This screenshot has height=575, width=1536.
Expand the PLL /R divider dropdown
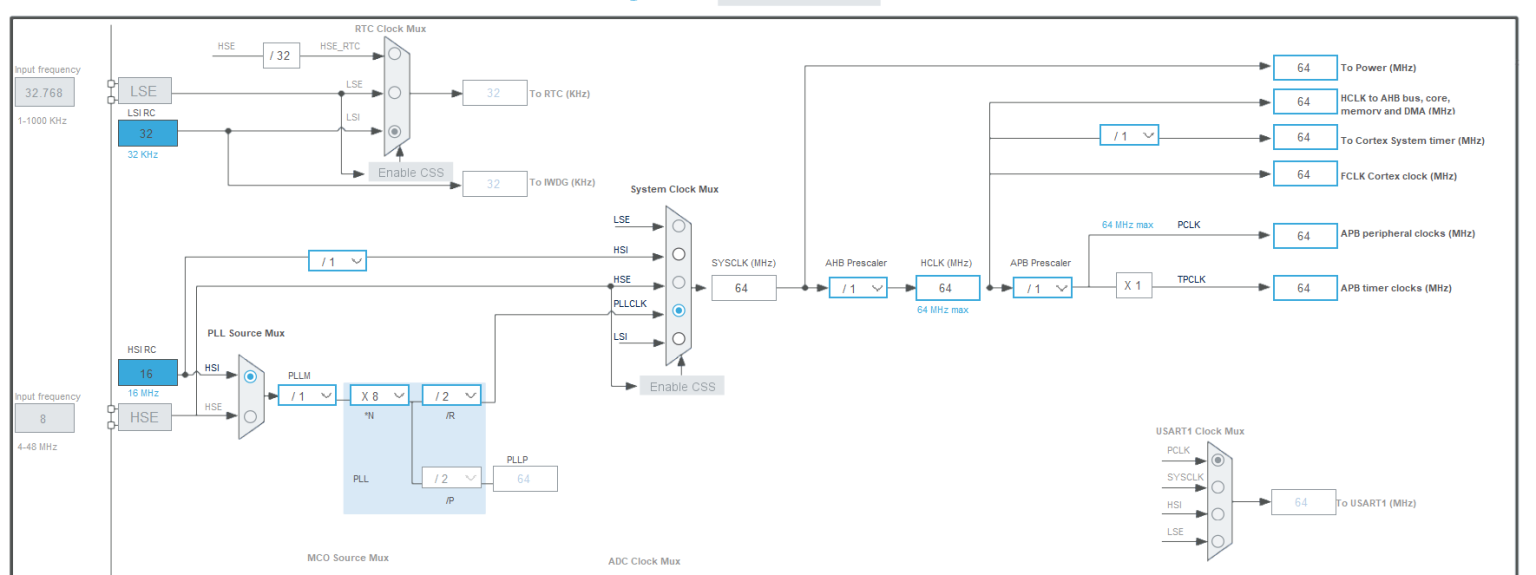click(x=451, y=395)
